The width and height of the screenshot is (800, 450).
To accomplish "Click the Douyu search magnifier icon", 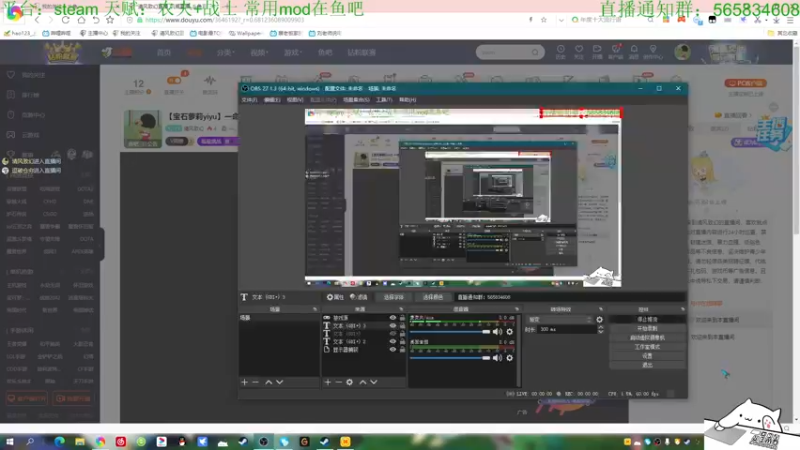I will [x=535, y=52].
